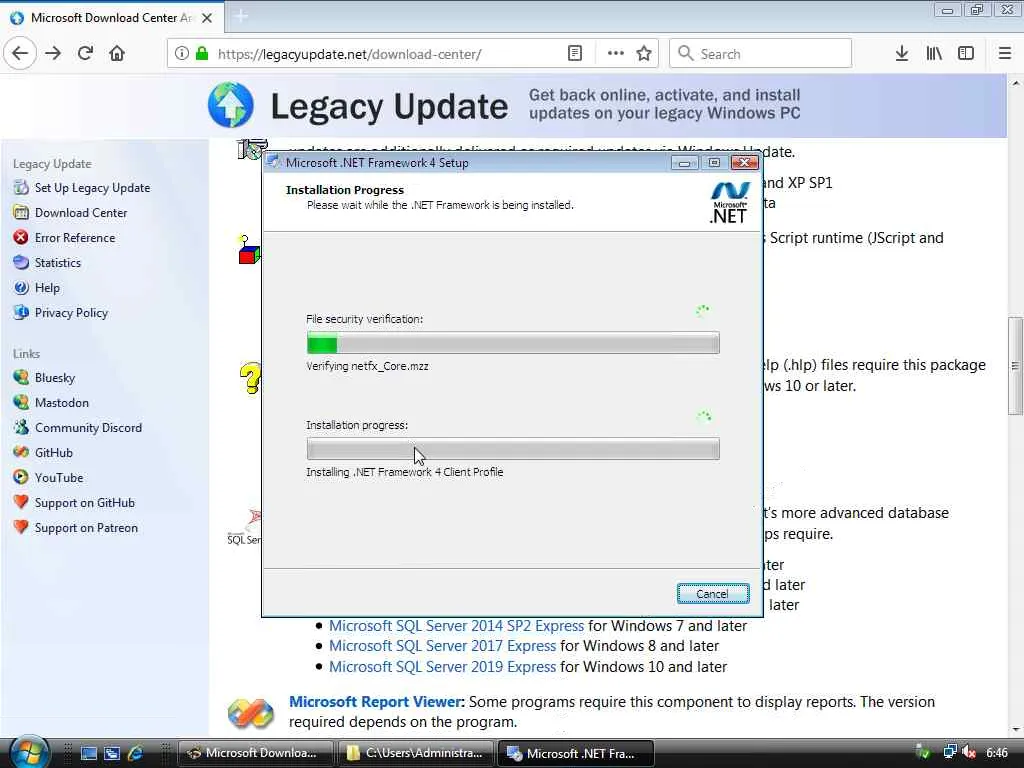Open the Windows Start orb
Image resolution: width=1024 pixels, height=768 pixels.
coord(28,752)
